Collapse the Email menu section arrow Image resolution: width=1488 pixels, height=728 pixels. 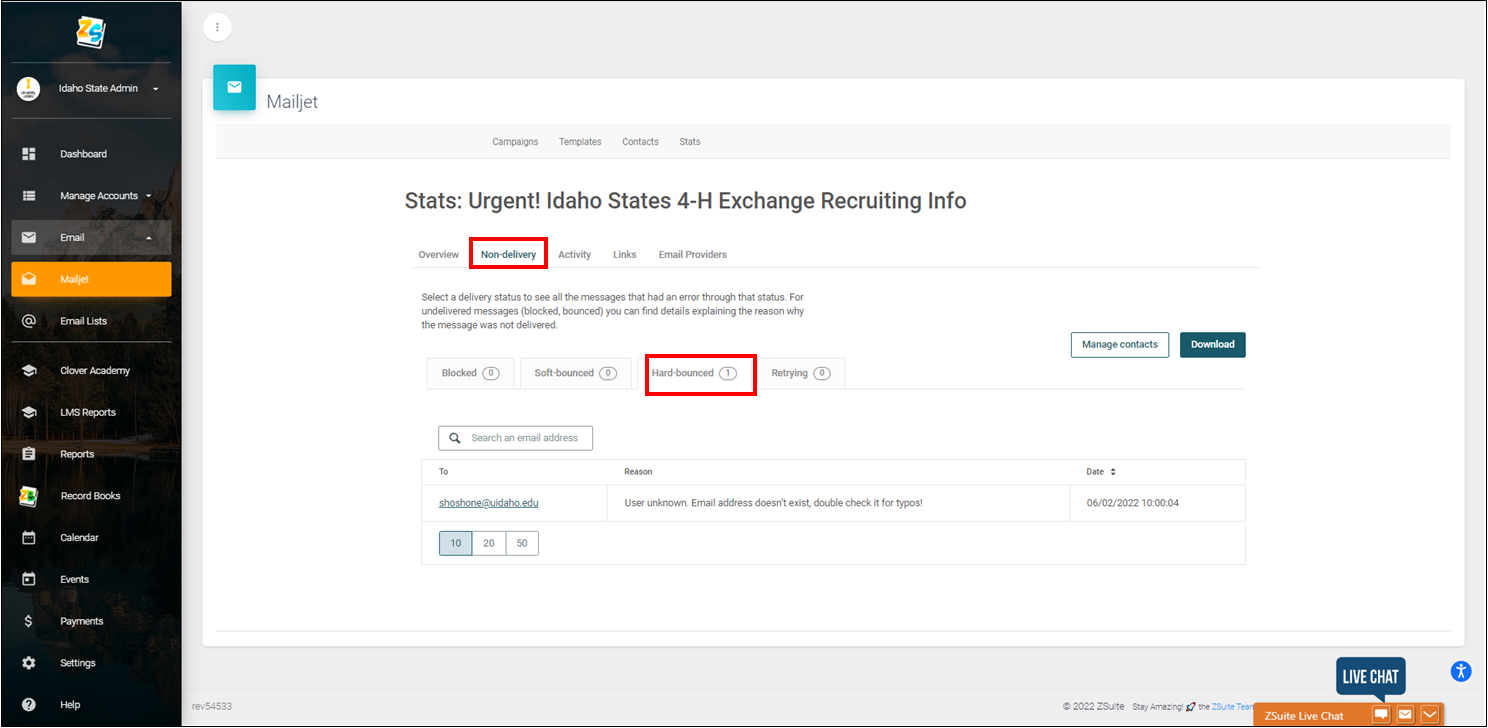149,238
